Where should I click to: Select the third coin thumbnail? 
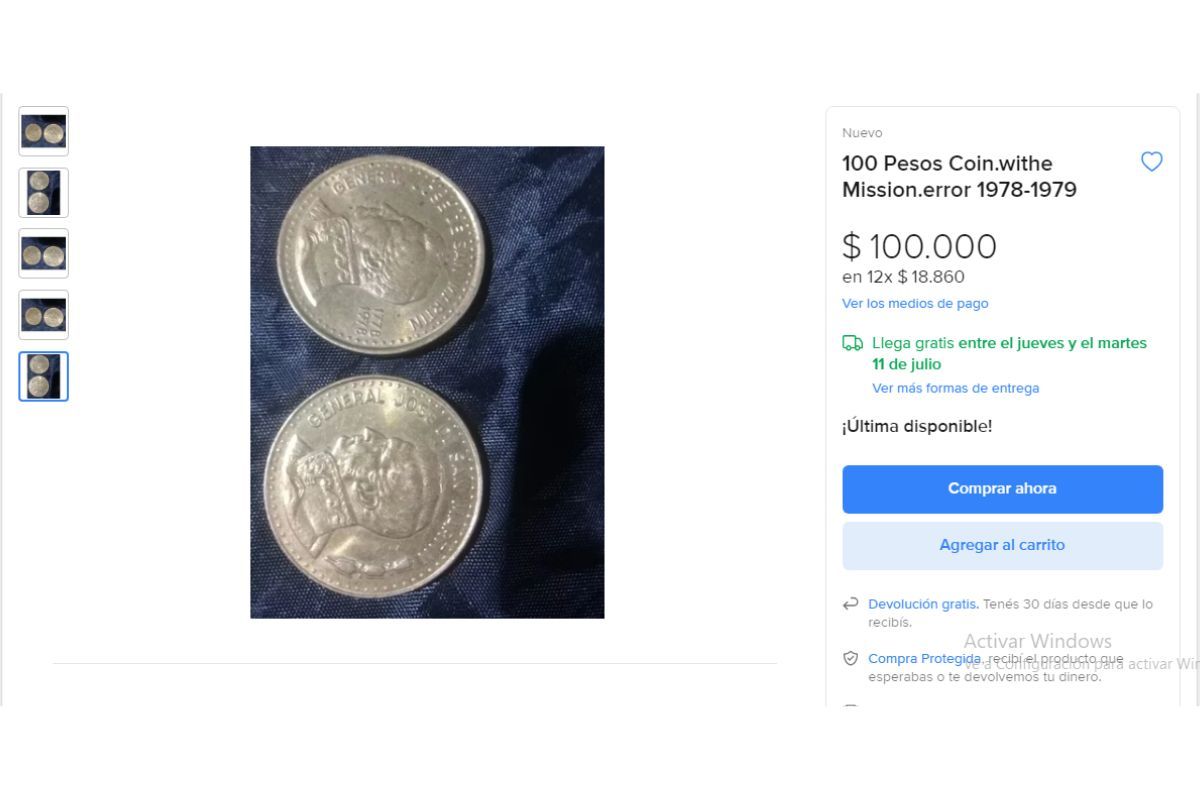44,254
